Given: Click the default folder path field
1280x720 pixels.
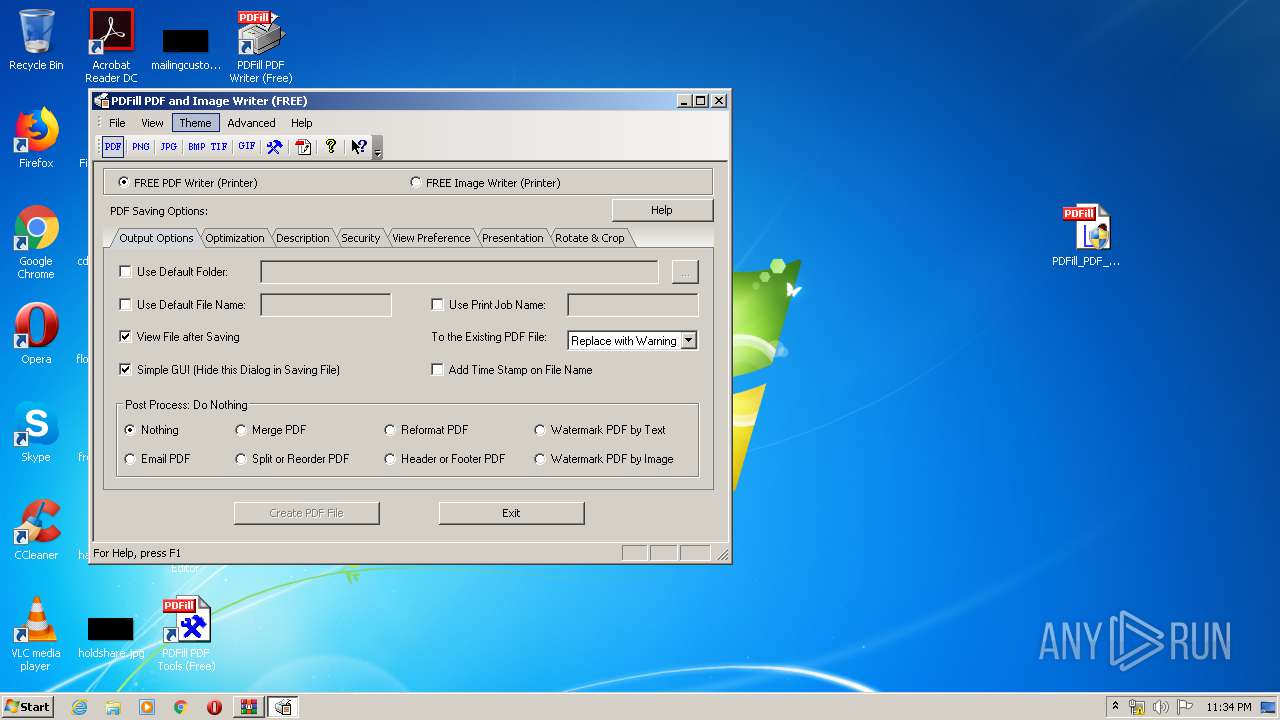Looking at the screenshot, I should point(459,272).
